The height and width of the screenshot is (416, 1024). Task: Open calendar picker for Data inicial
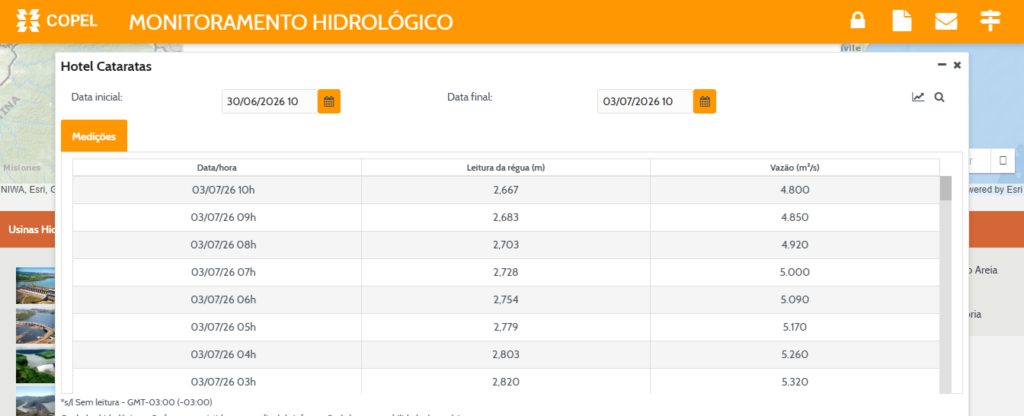[329, 101]
